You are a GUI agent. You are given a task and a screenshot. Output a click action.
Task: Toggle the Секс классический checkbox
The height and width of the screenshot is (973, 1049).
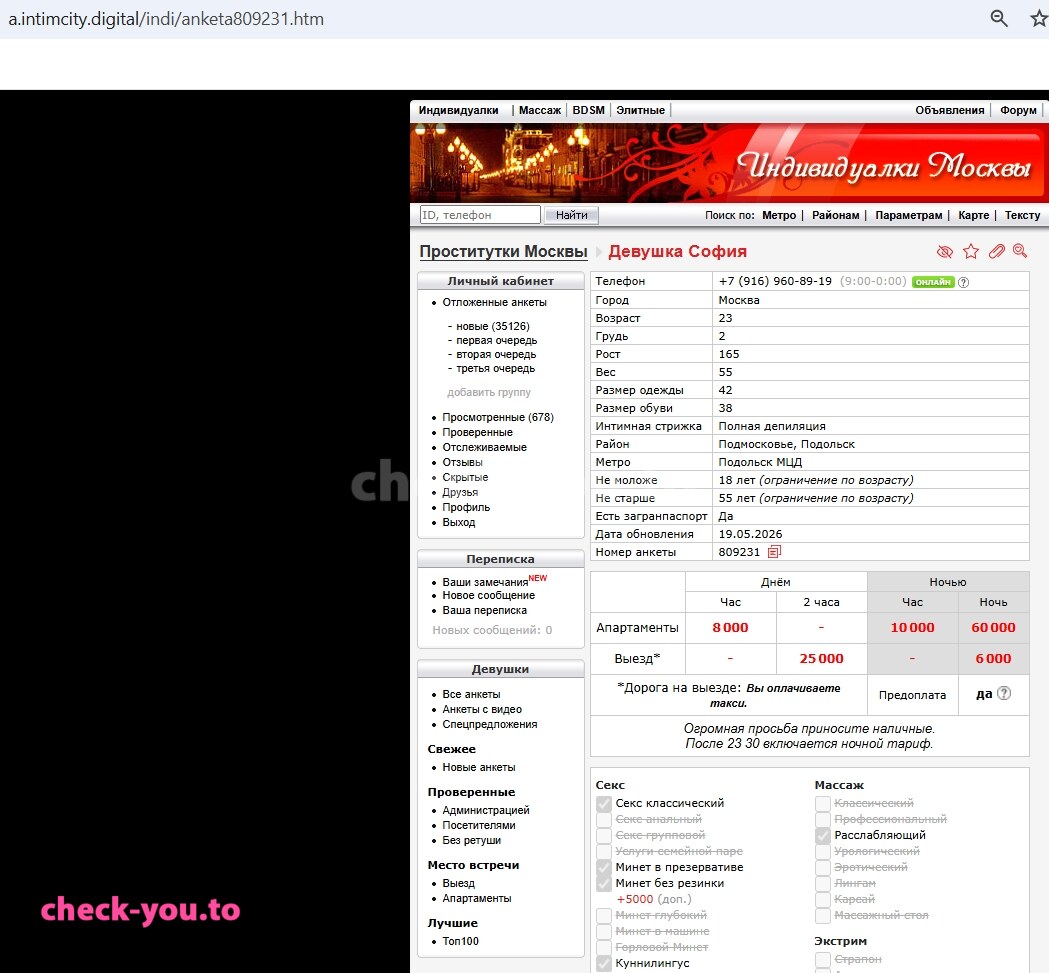pyautogui.click(x=604, y=804)
